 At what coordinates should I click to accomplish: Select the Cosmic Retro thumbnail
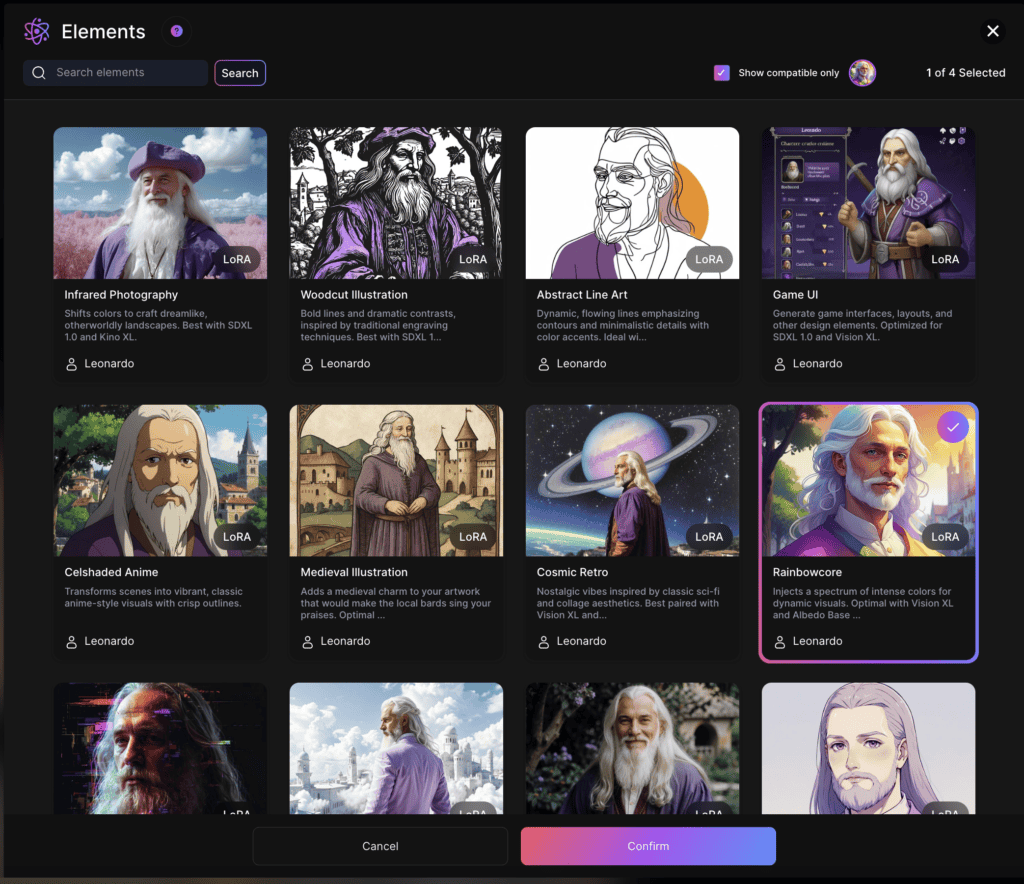(x=632, y=481)
